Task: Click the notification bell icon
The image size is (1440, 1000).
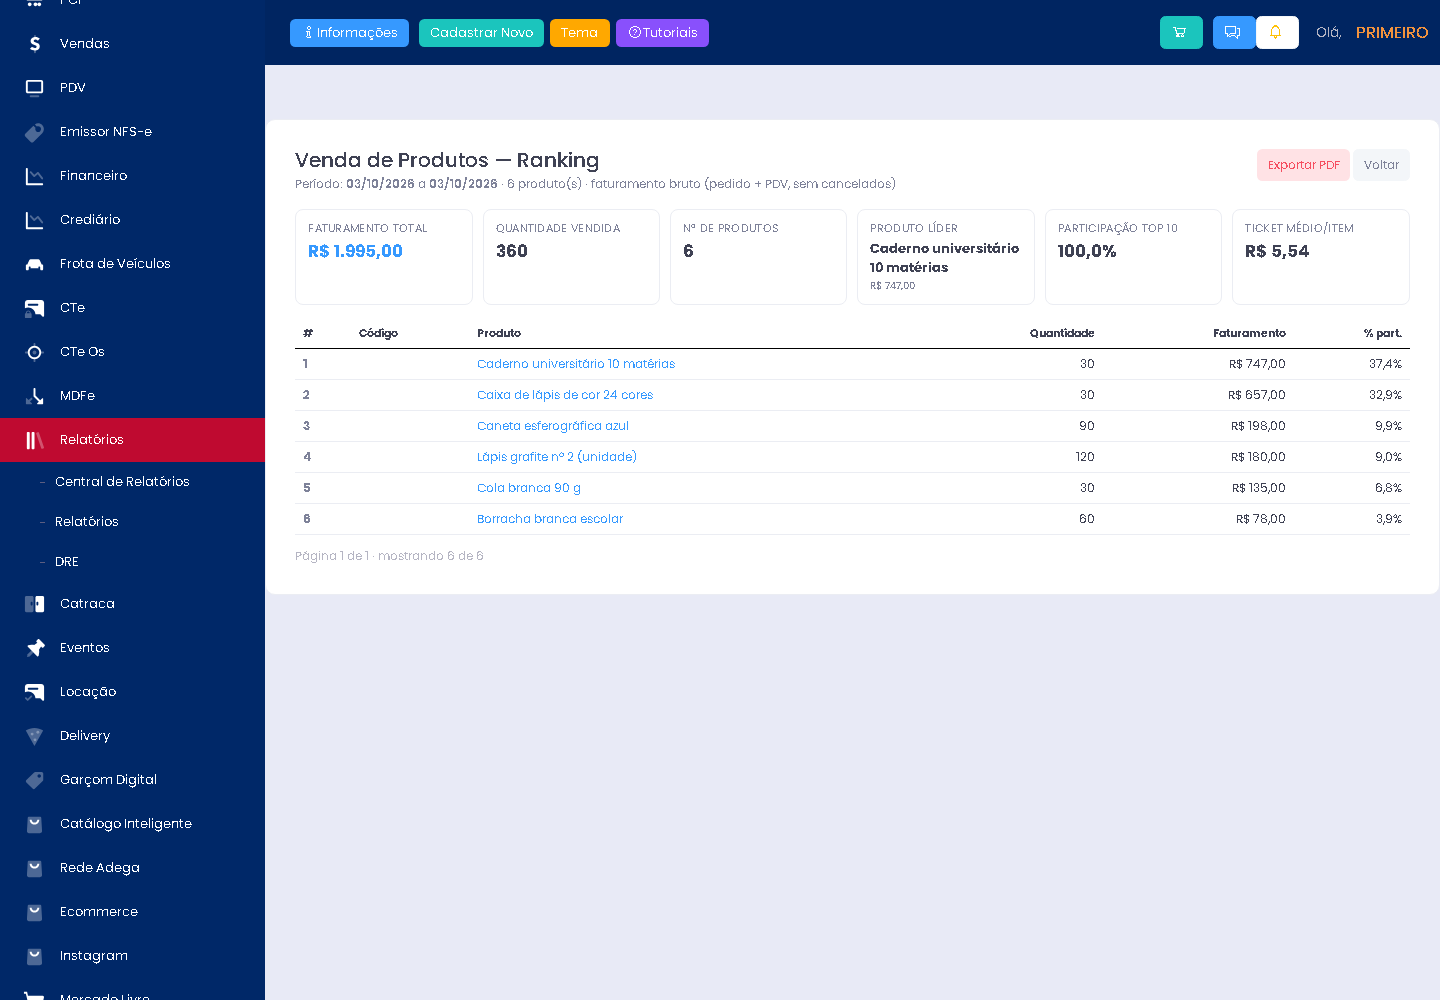Action: (x=1277, y=32)
